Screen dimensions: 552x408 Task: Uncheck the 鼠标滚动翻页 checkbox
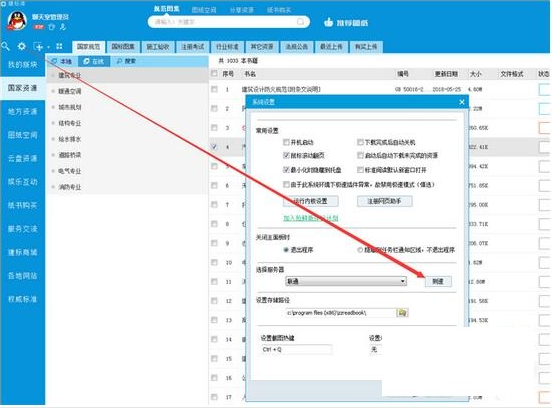[286, 155]
